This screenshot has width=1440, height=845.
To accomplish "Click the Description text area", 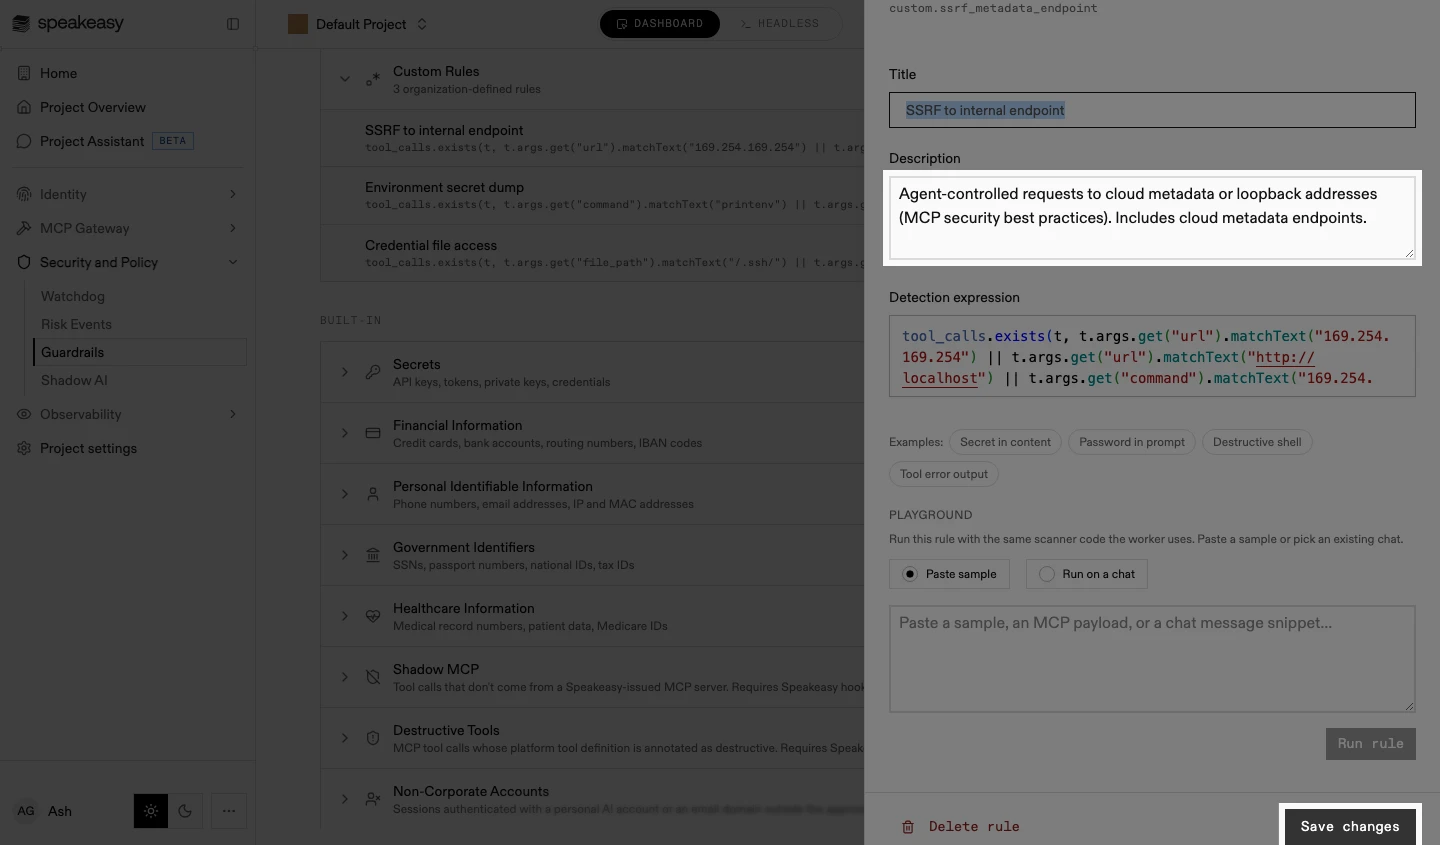I will tap(1152, 218).
